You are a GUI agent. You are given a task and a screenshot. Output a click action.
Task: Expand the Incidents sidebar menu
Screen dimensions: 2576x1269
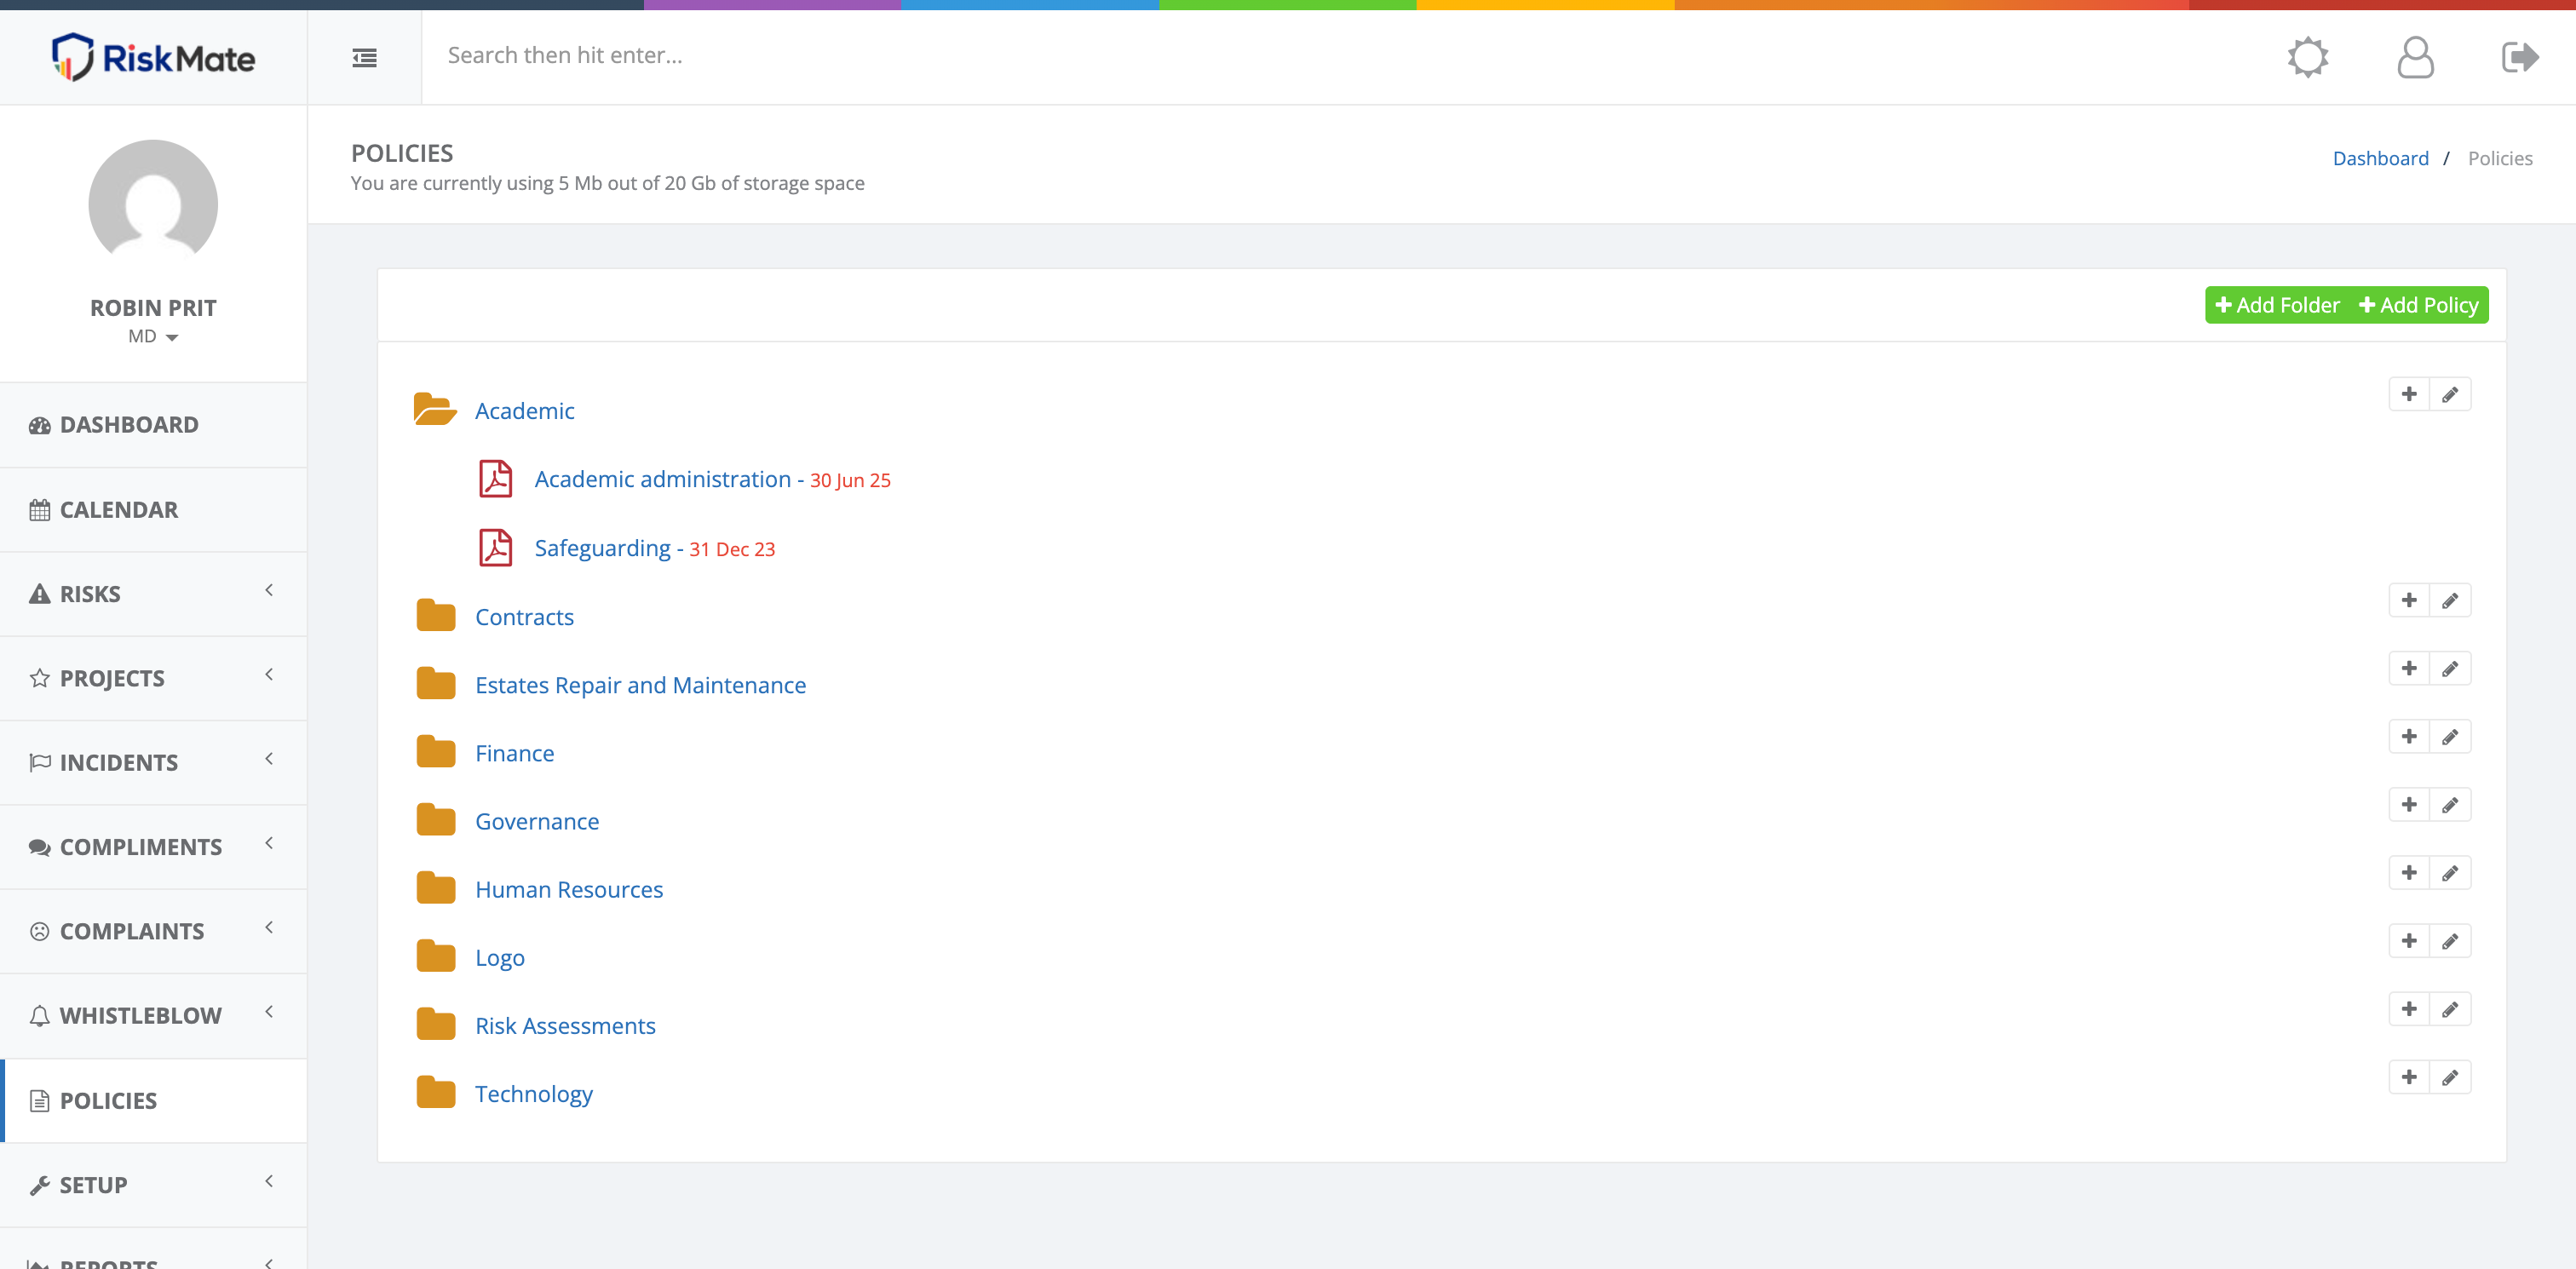153,762
